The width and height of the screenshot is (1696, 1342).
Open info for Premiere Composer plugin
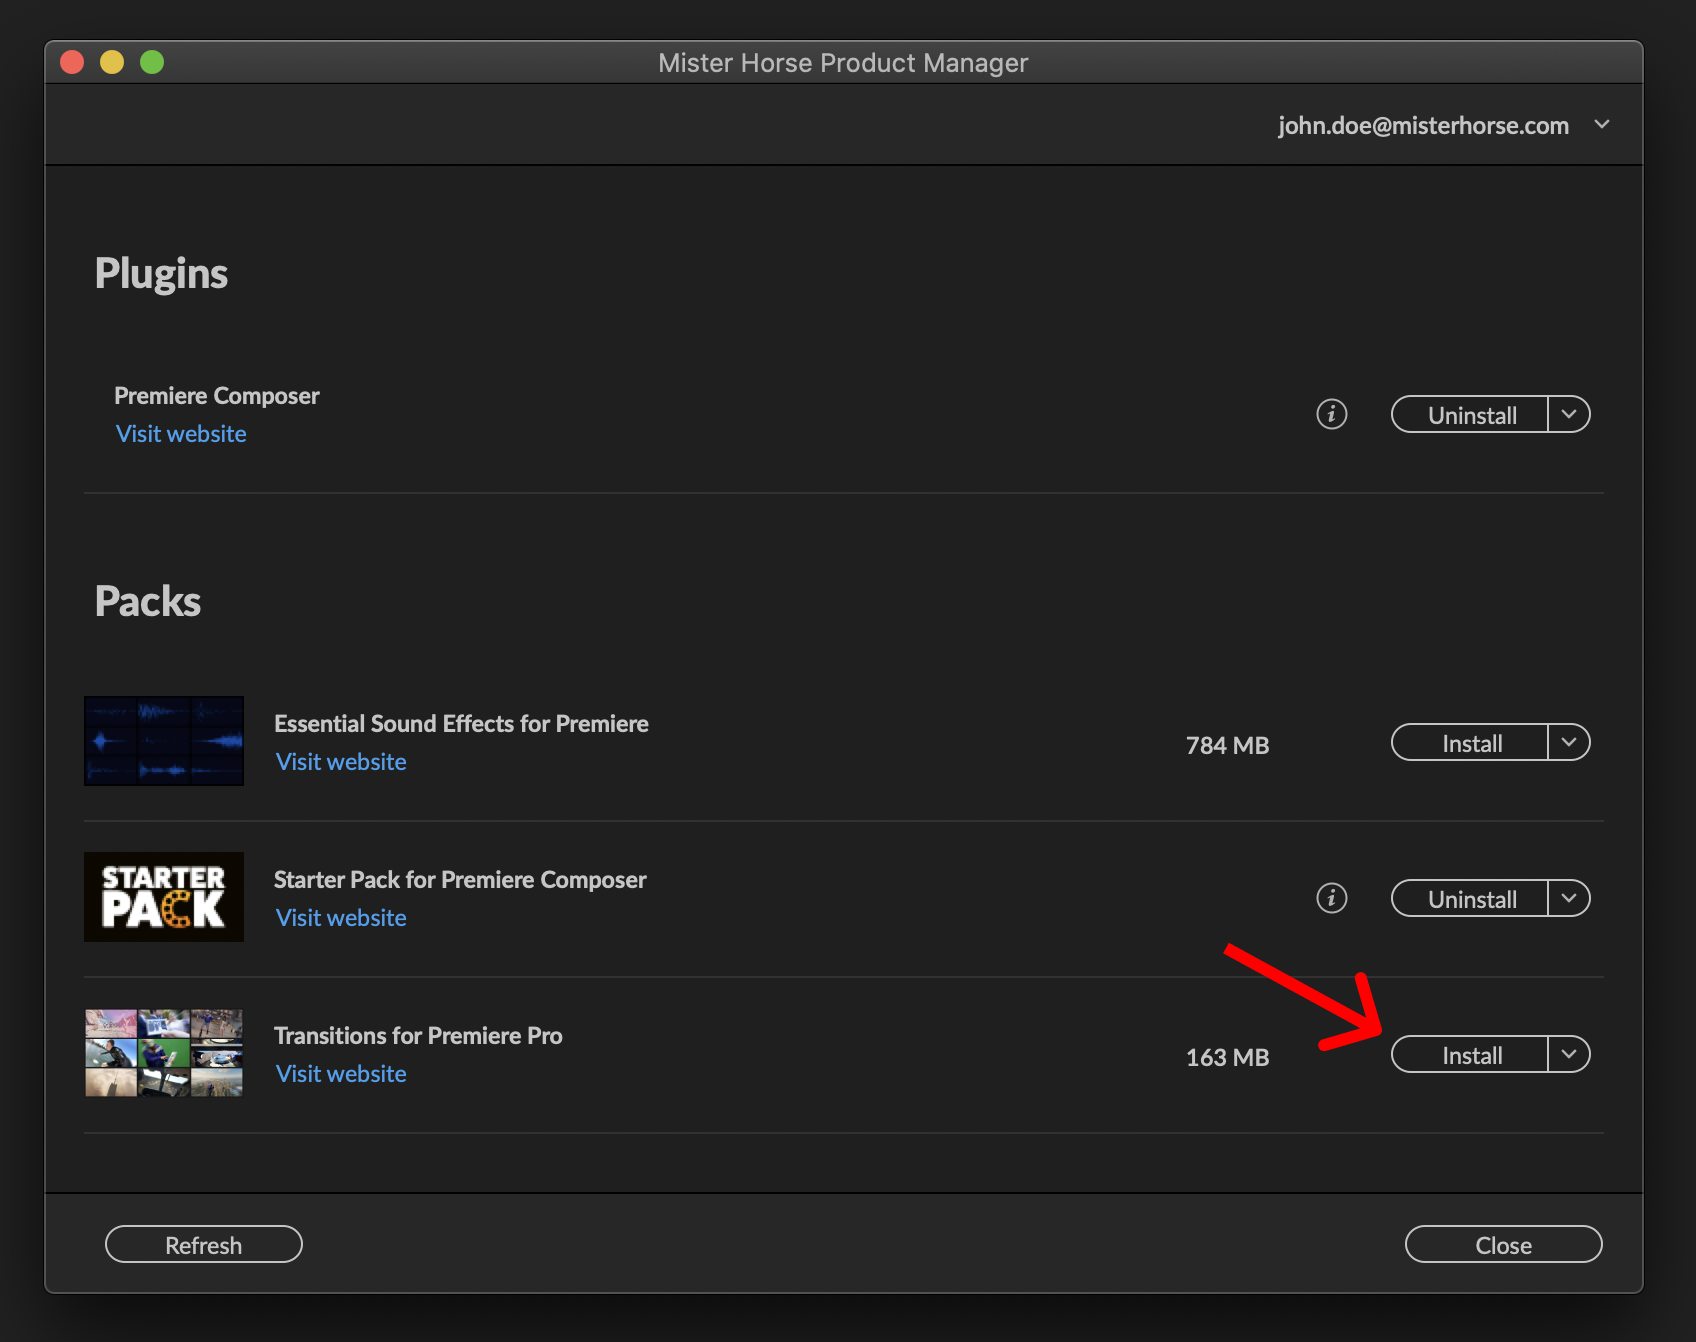coord(1331,414)
